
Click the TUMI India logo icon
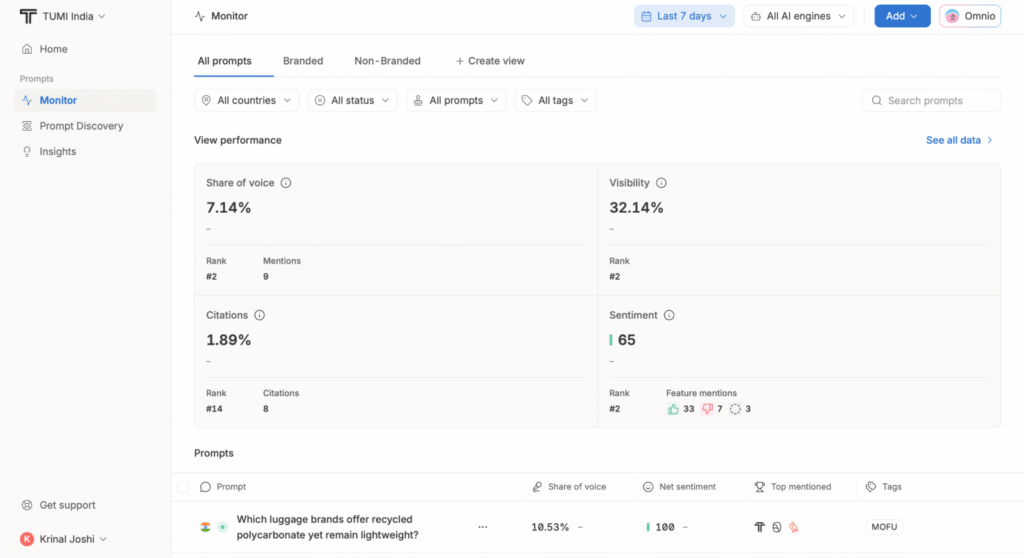27,16
